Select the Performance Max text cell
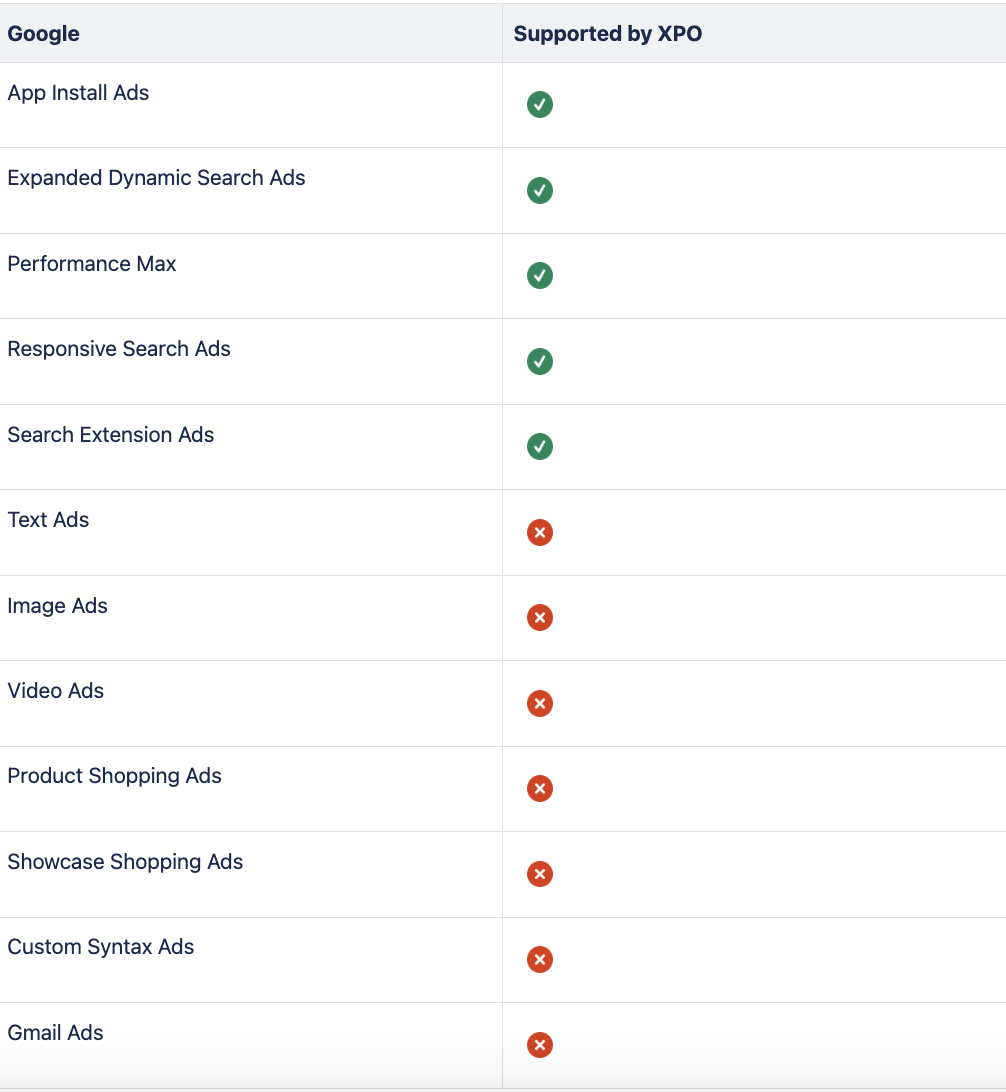 92,264
